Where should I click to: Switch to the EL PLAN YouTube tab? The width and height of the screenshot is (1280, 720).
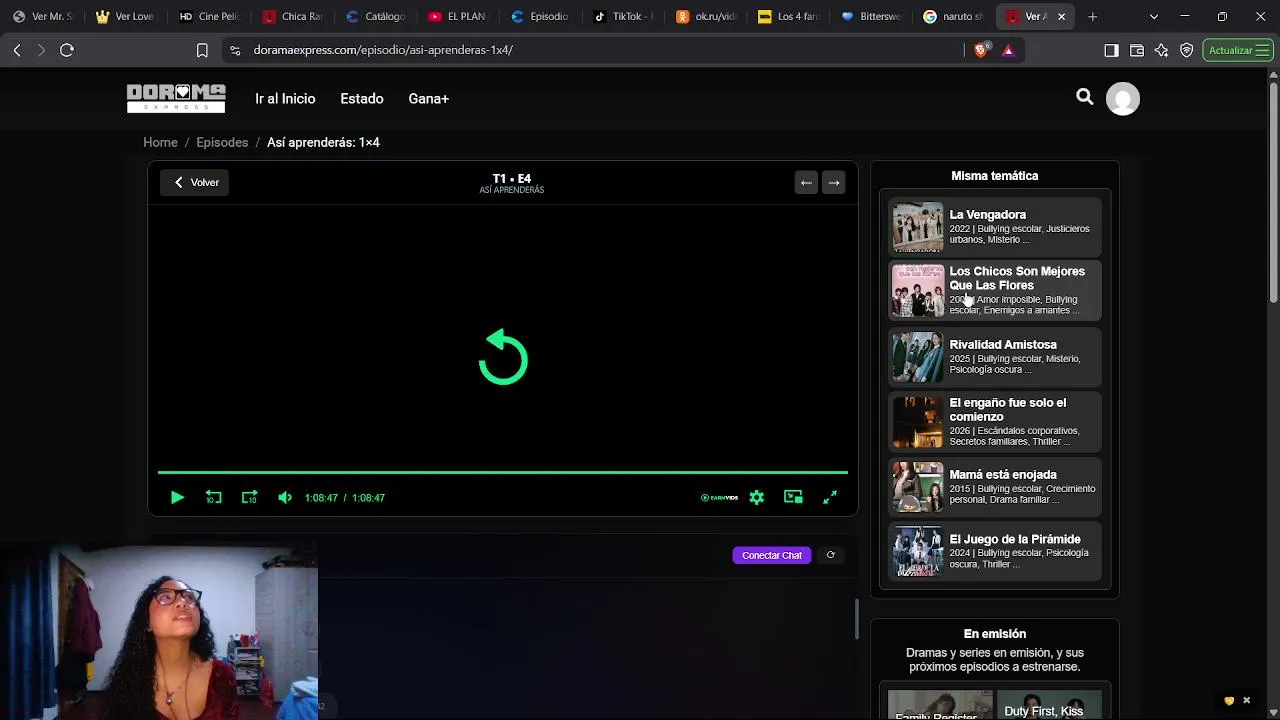[x=458, y=16]
